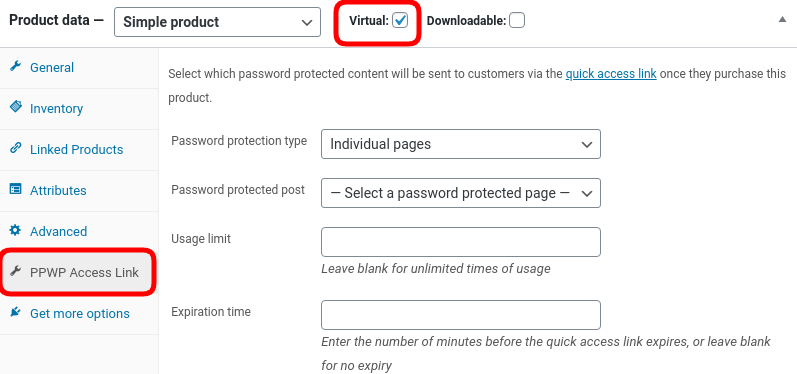Click the General tab wrench icon
This screenshot has width=797, height=374.
click(x=16, y=67)
